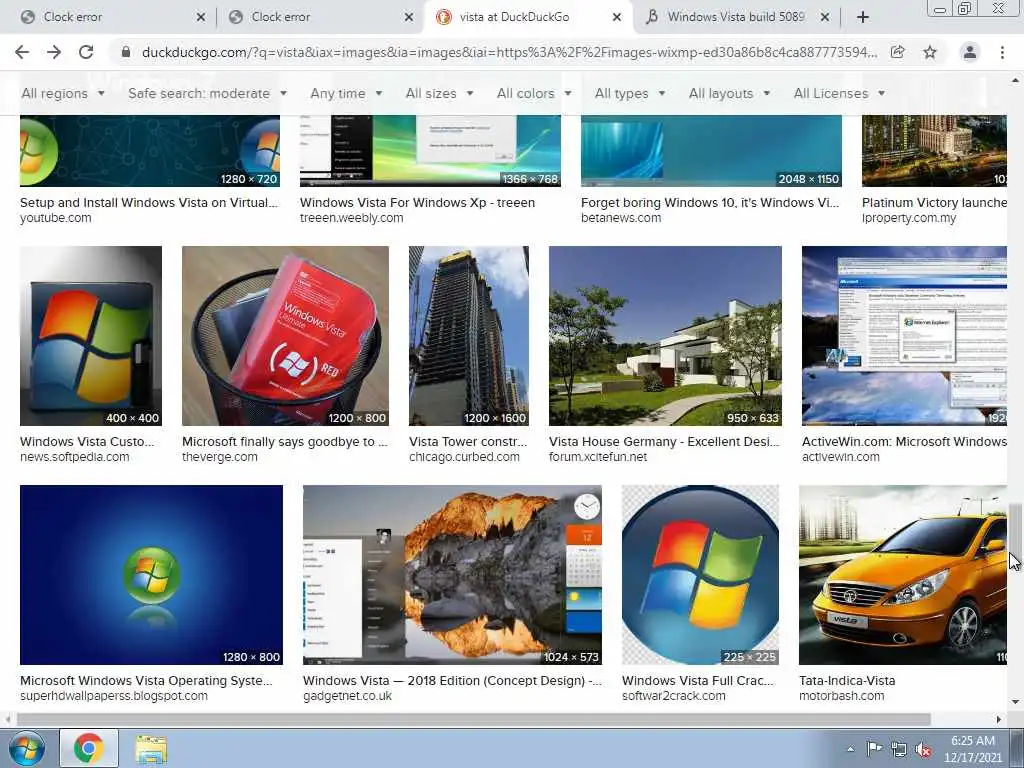Open Chrome from the taskbar
Viewport: 1024px width, 768px height.
pos(89,748)
